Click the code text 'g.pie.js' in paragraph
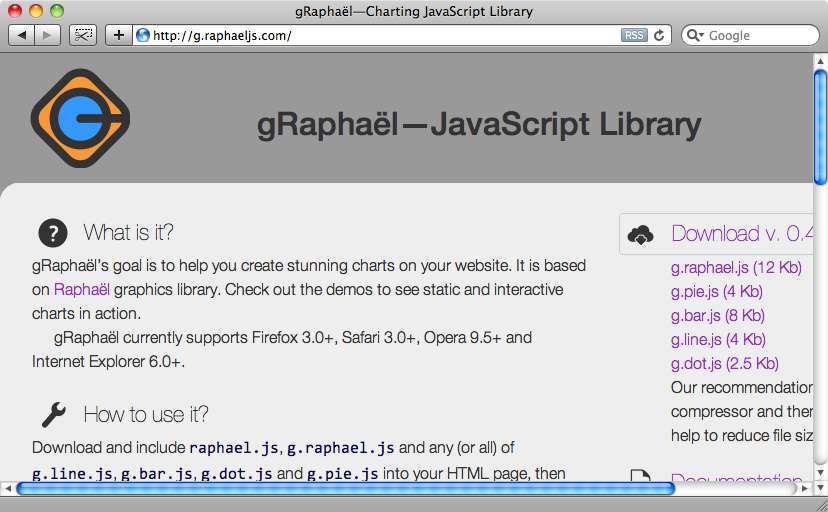828x512 pixels. (343, 473)
